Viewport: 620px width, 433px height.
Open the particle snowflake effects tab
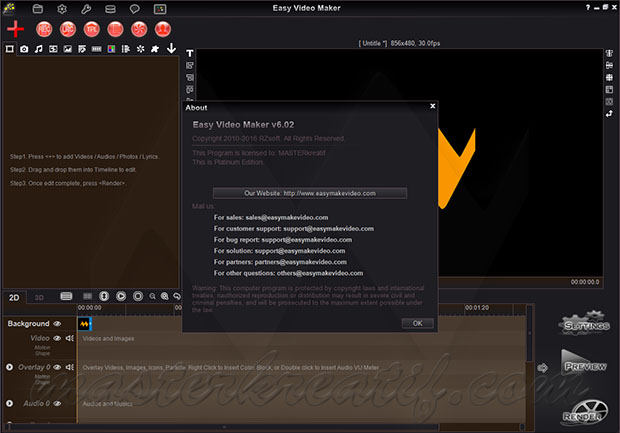click(x=140, y=49)
